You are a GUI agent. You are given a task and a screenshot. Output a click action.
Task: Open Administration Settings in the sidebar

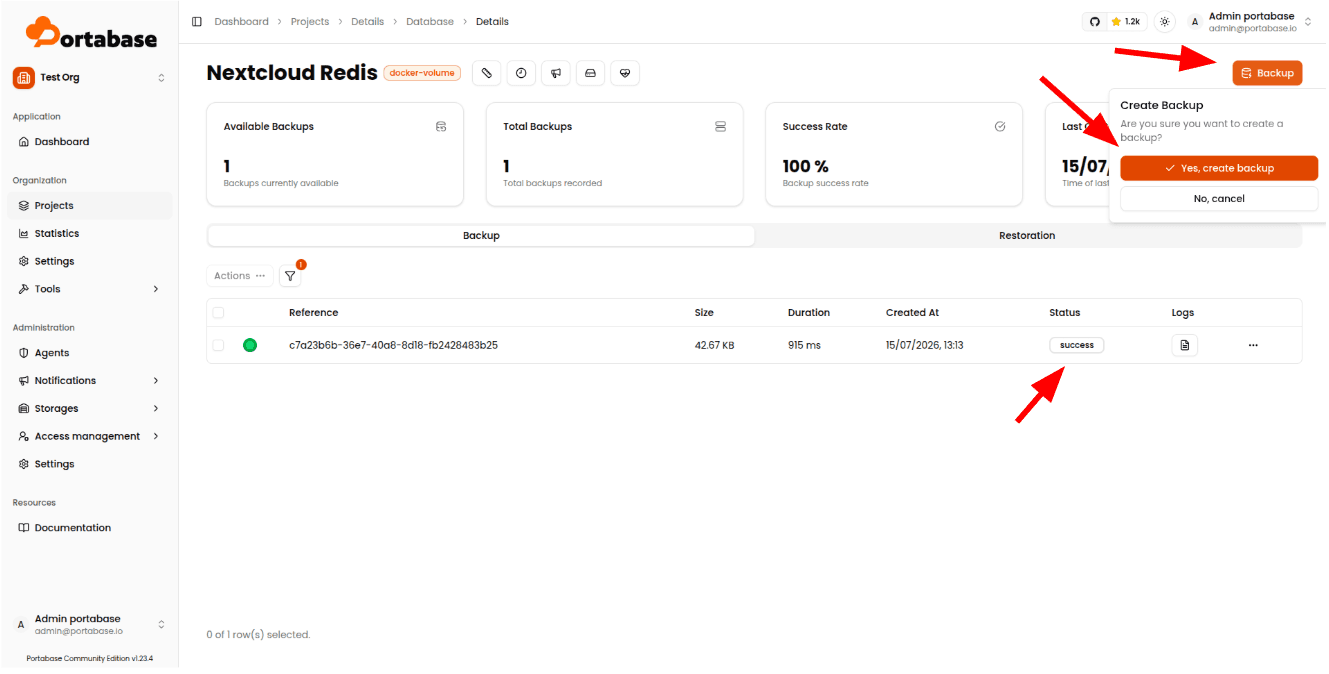(x=89, y=464)
